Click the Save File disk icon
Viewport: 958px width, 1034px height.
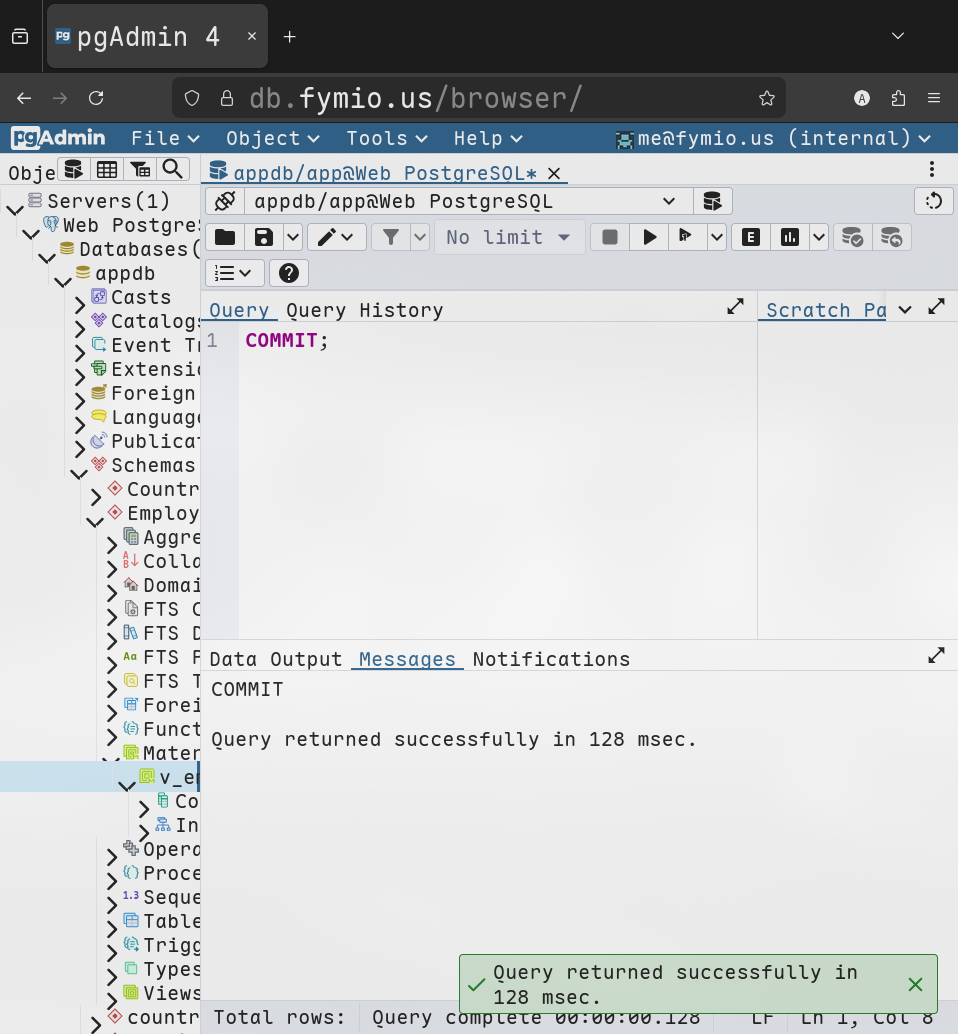point(264,237)
